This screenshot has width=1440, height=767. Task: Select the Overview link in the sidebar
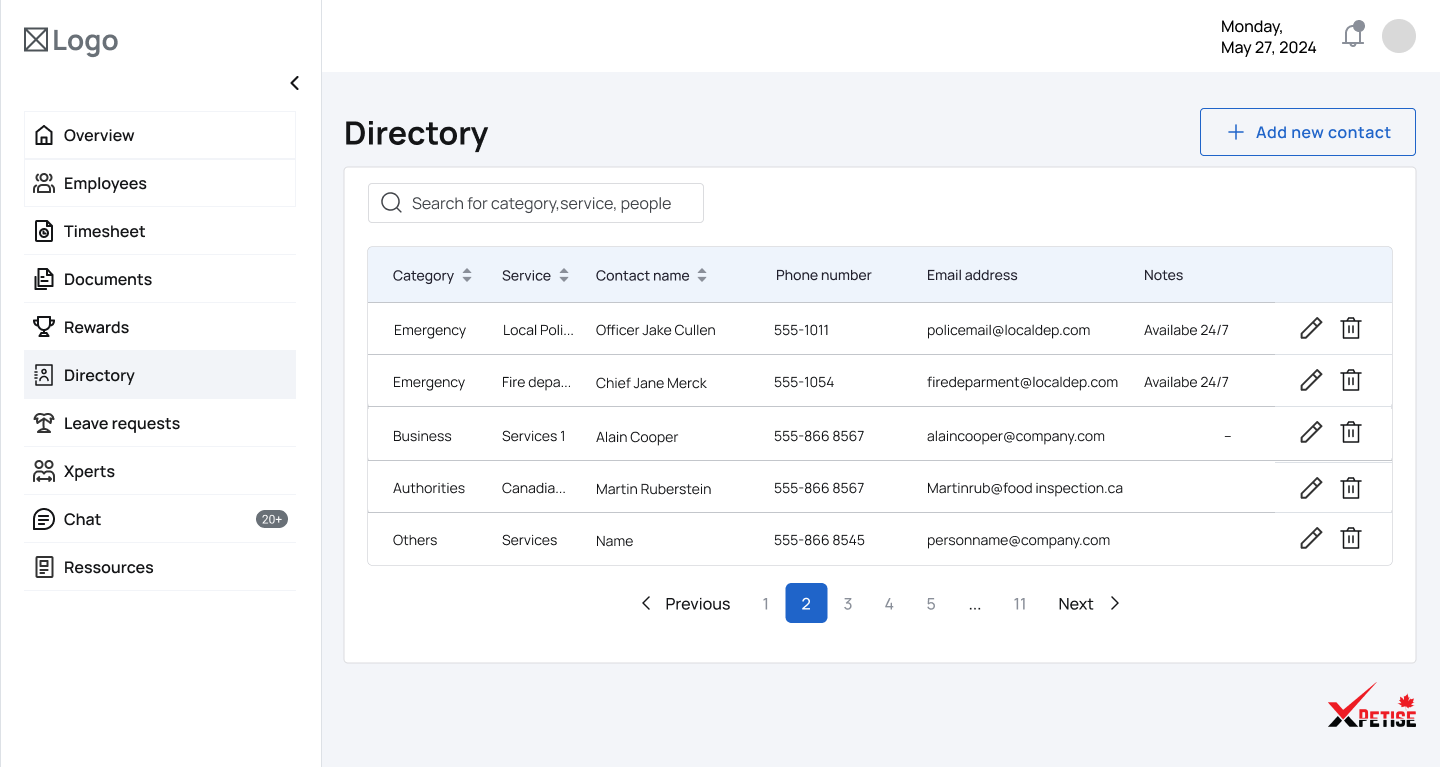point(98,135)
